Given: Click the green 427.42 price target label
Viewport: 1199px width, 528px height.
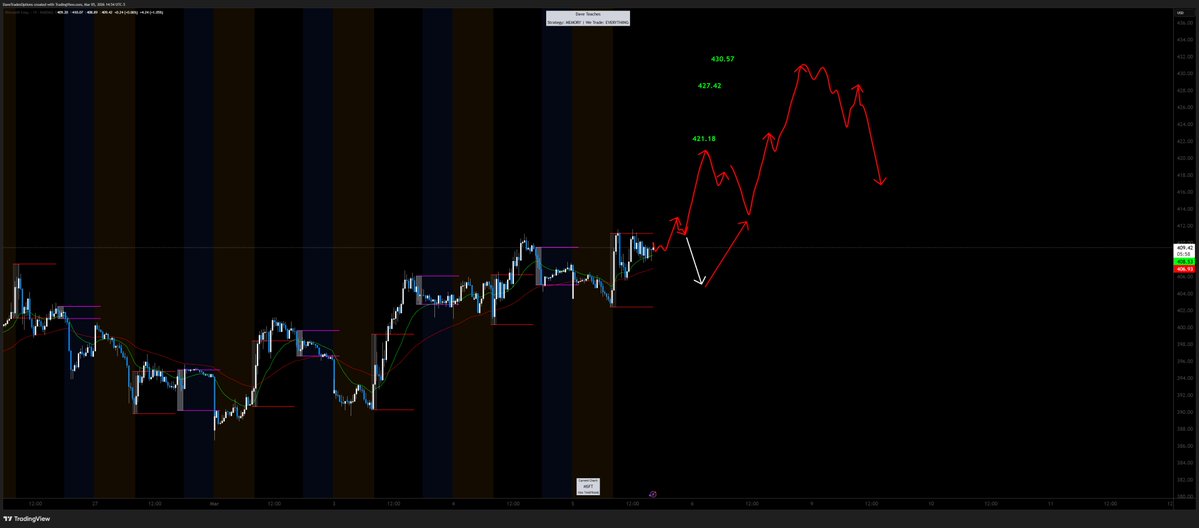Looking at the screenshot, I should [710, 86].
